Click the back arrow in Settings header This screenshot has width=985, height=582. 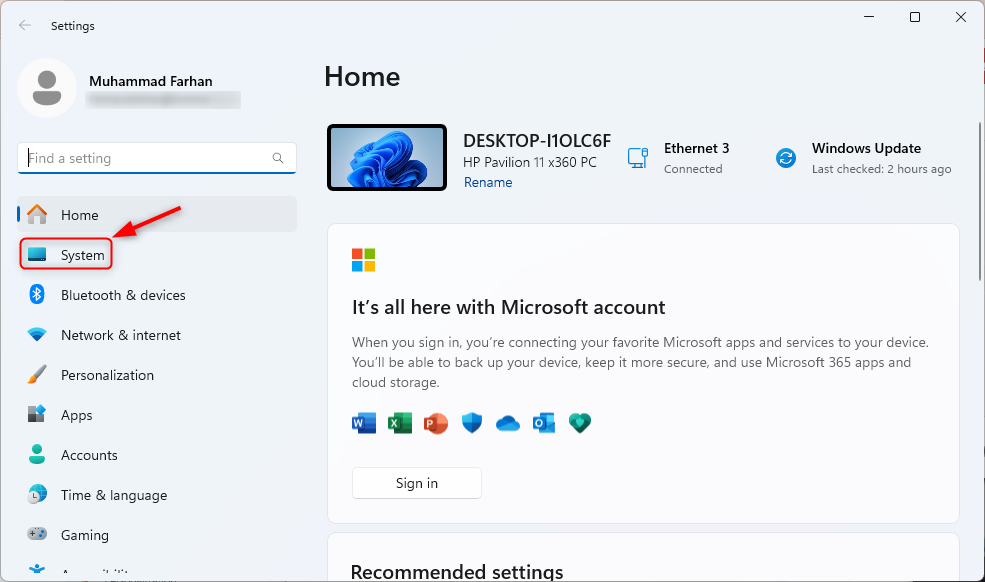24,25
